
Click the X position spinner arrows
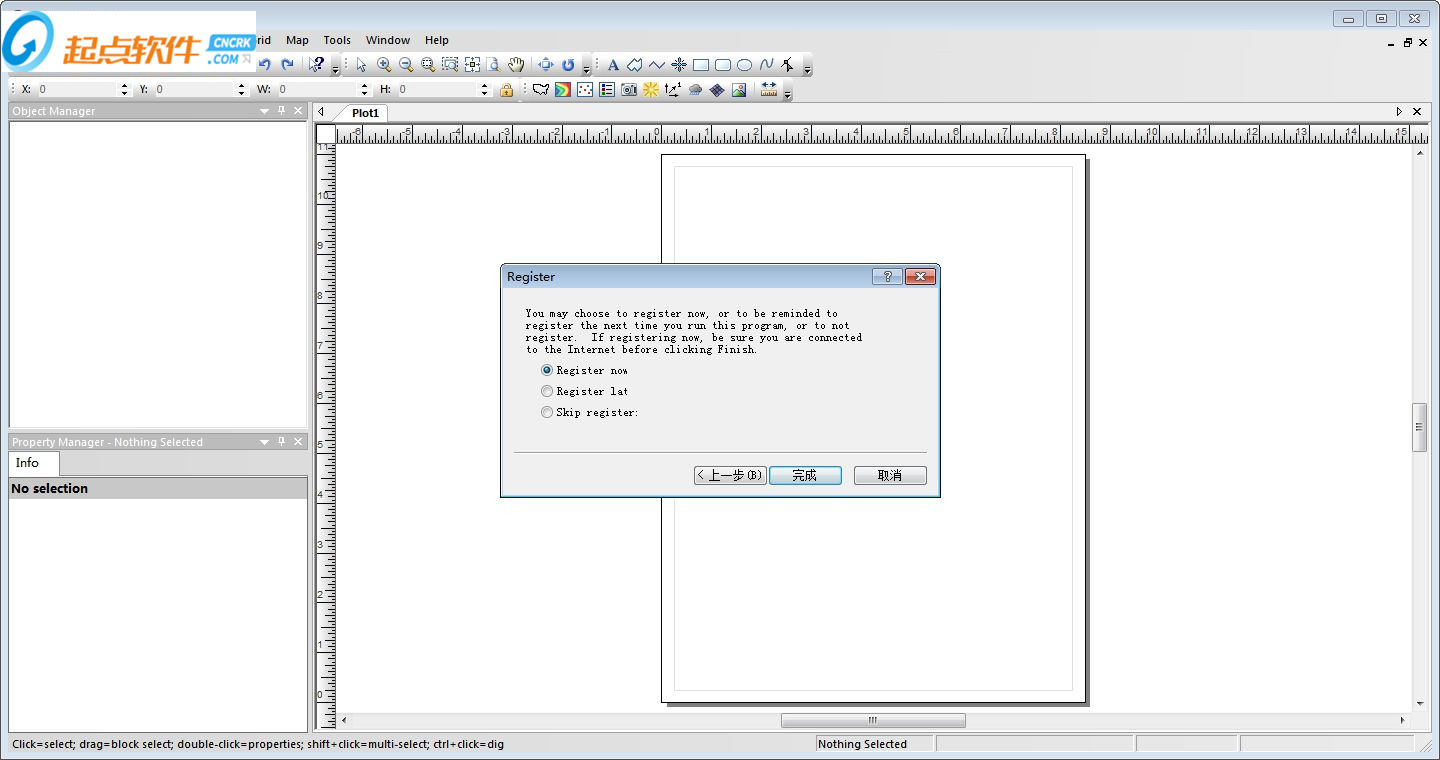(125, 90)
